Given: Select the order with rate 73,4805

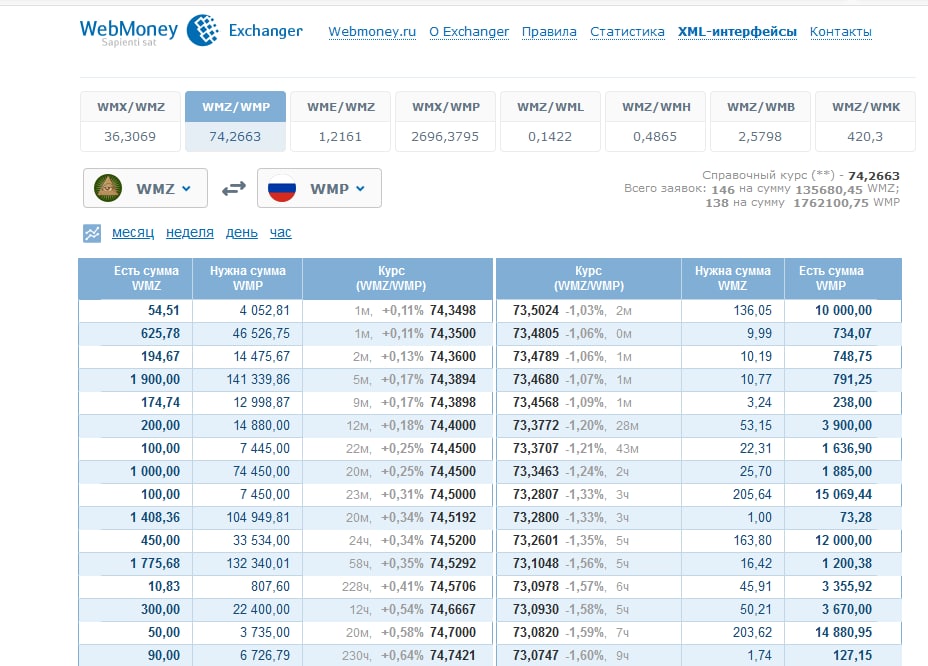Looking at the screenshot, I should tap(699, 334).
